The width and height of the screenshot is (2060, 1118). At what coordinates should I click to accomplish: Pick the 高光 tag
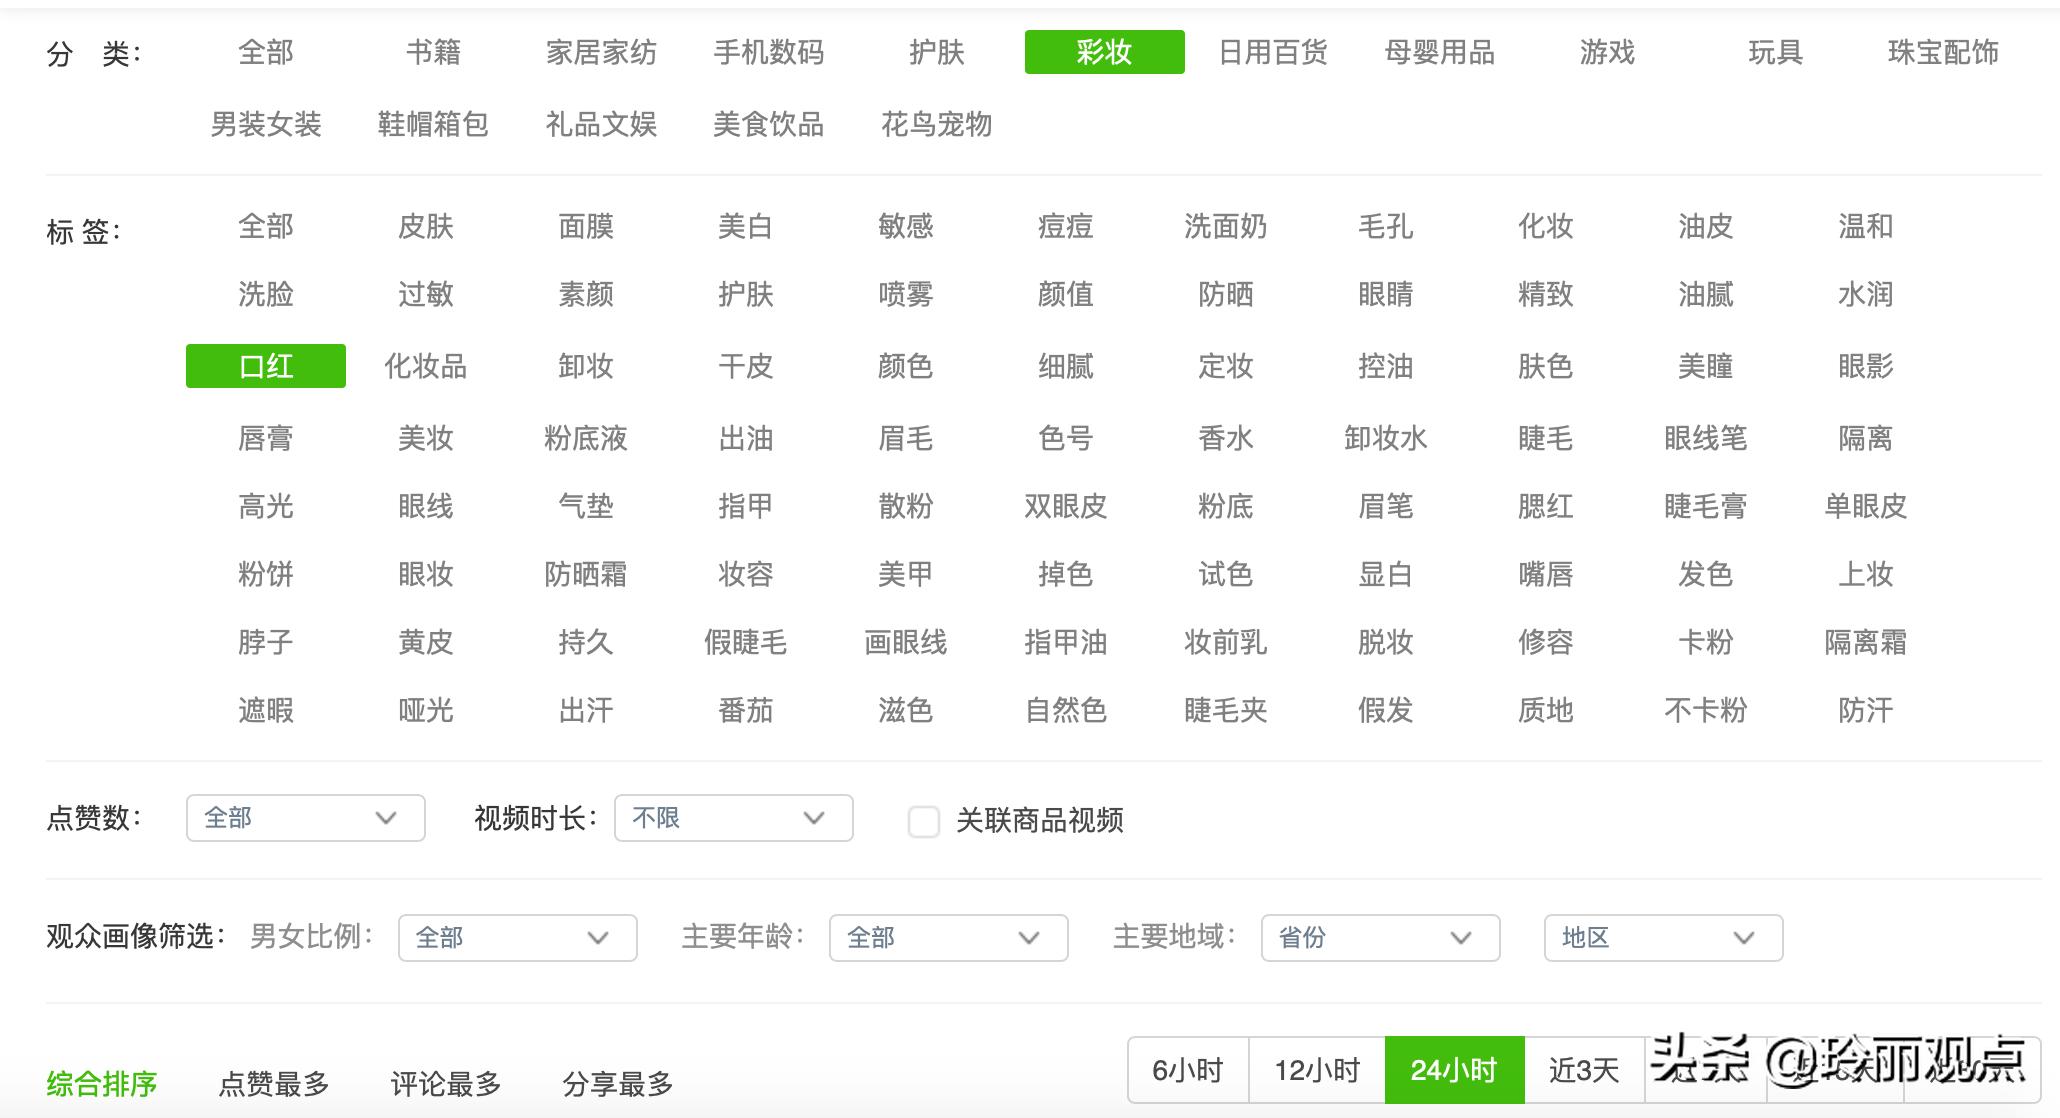[266, 506]
